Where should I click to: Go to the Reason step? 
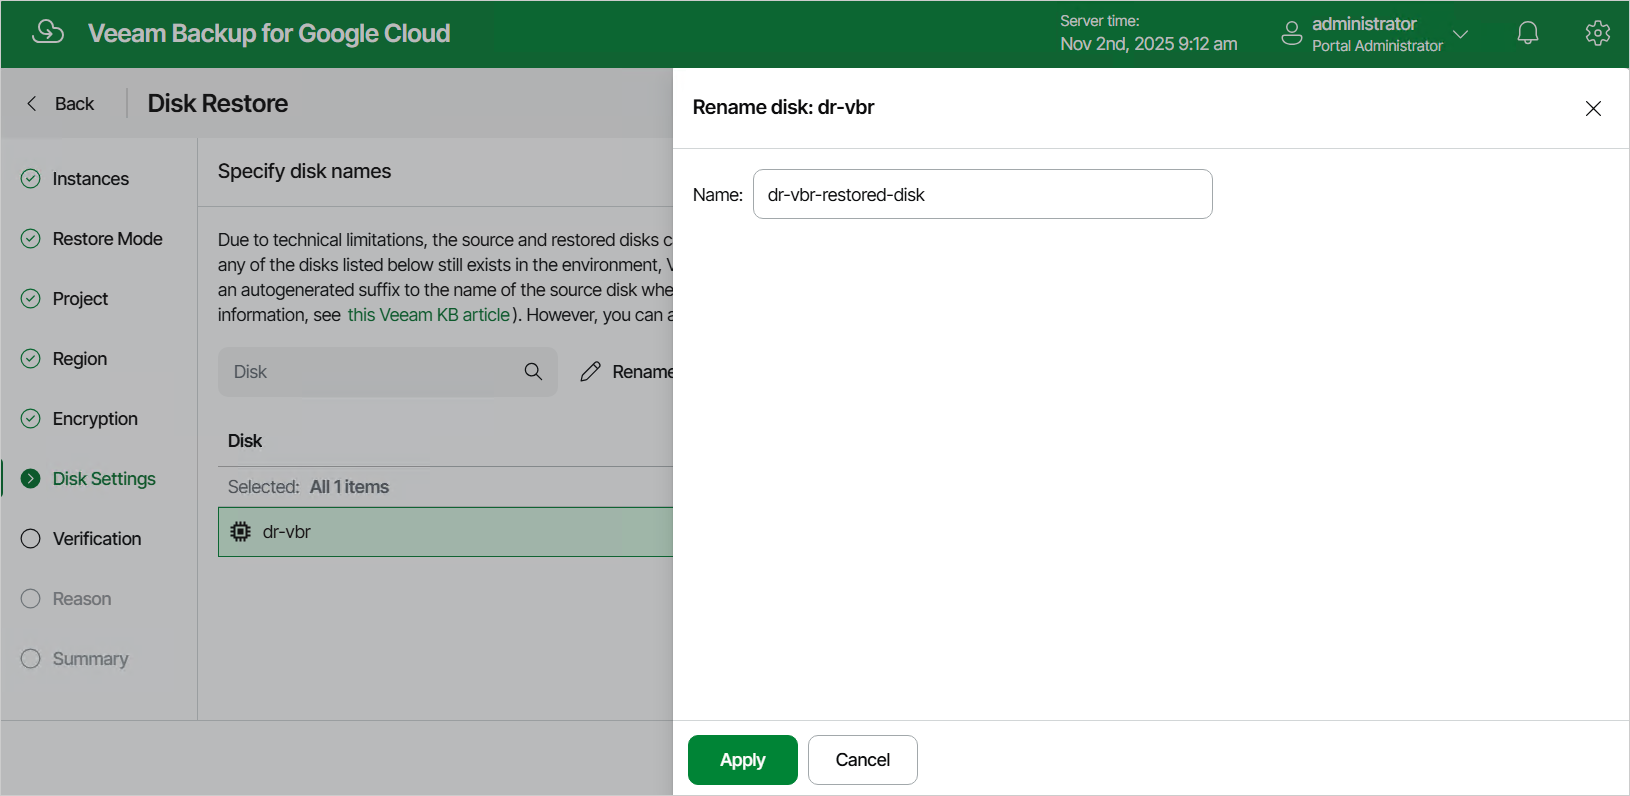point(82,599)
